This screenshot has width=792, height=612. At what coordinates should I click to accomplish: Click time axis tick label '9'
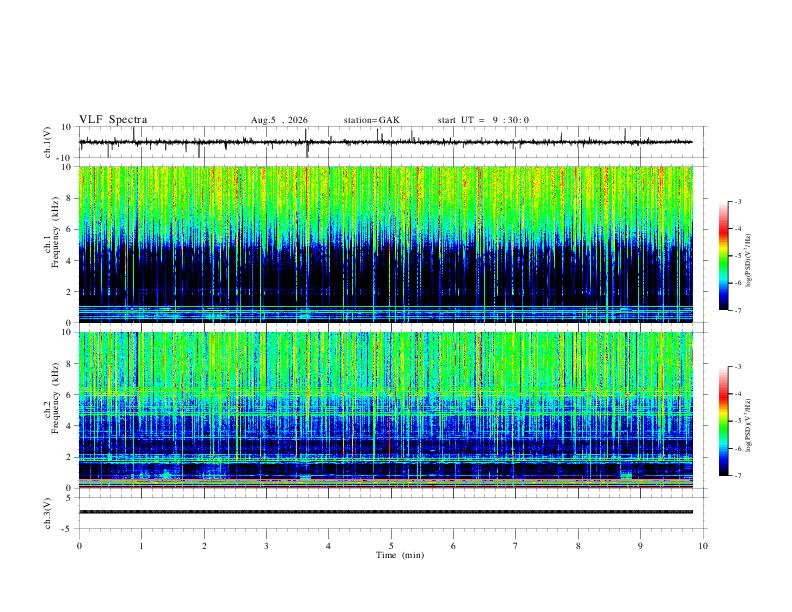coord(640,546)
